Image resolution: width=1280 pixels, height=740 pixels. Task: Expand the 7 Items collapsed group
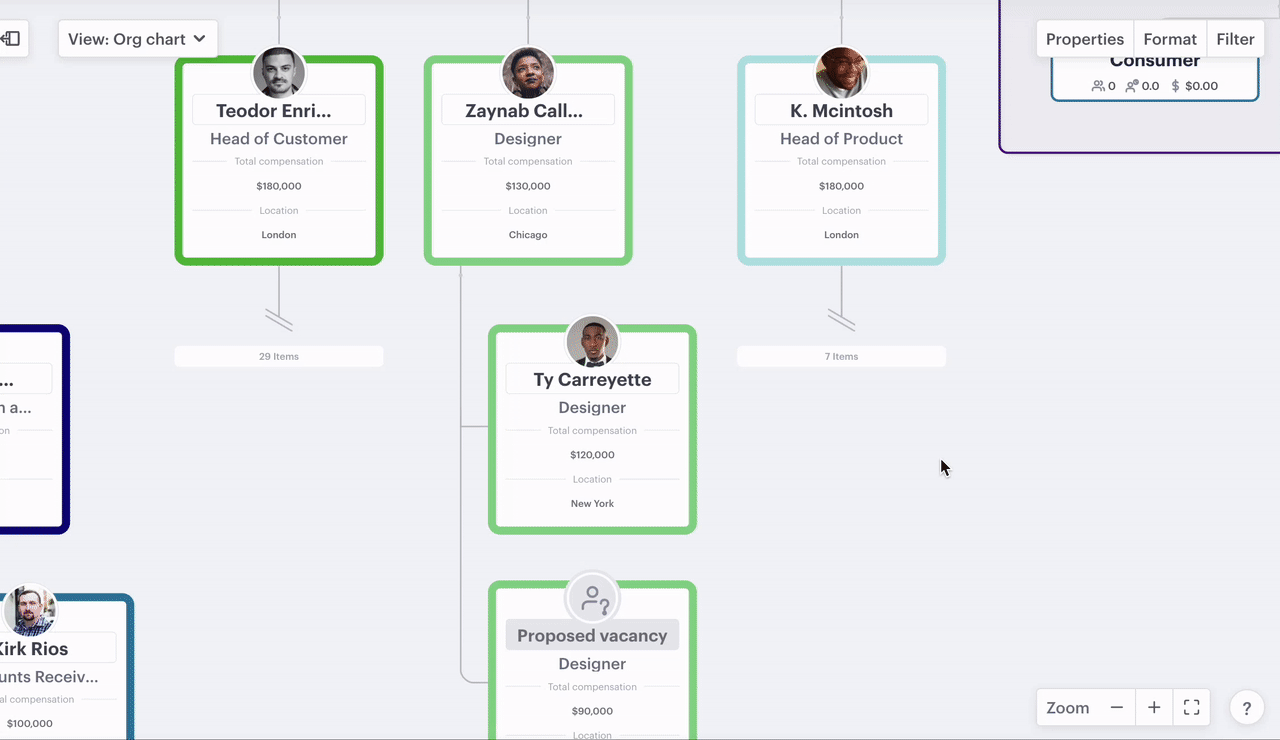click(841, 356)
